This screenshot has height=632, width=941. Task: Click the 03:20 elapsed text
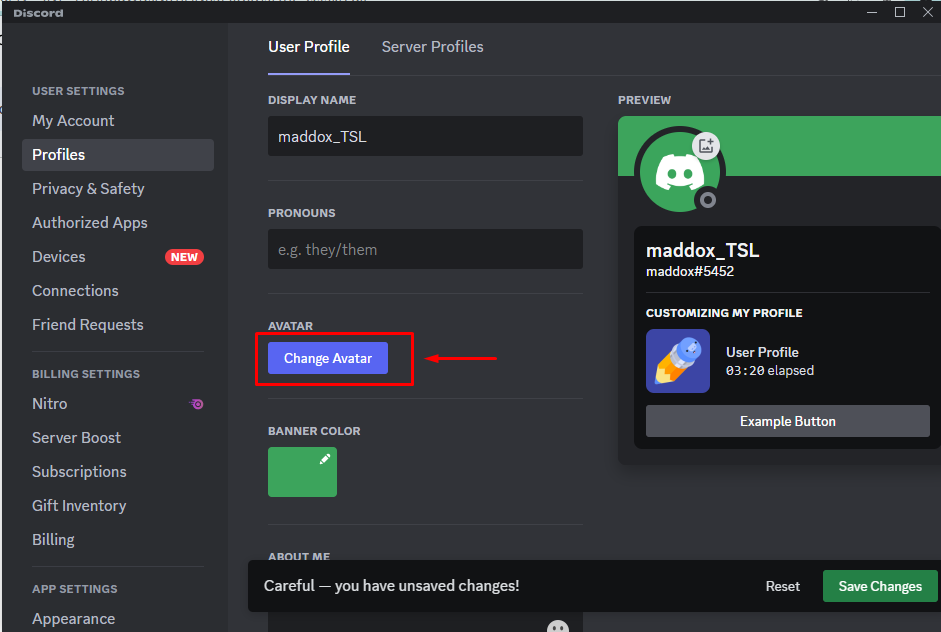coord(769,371)
